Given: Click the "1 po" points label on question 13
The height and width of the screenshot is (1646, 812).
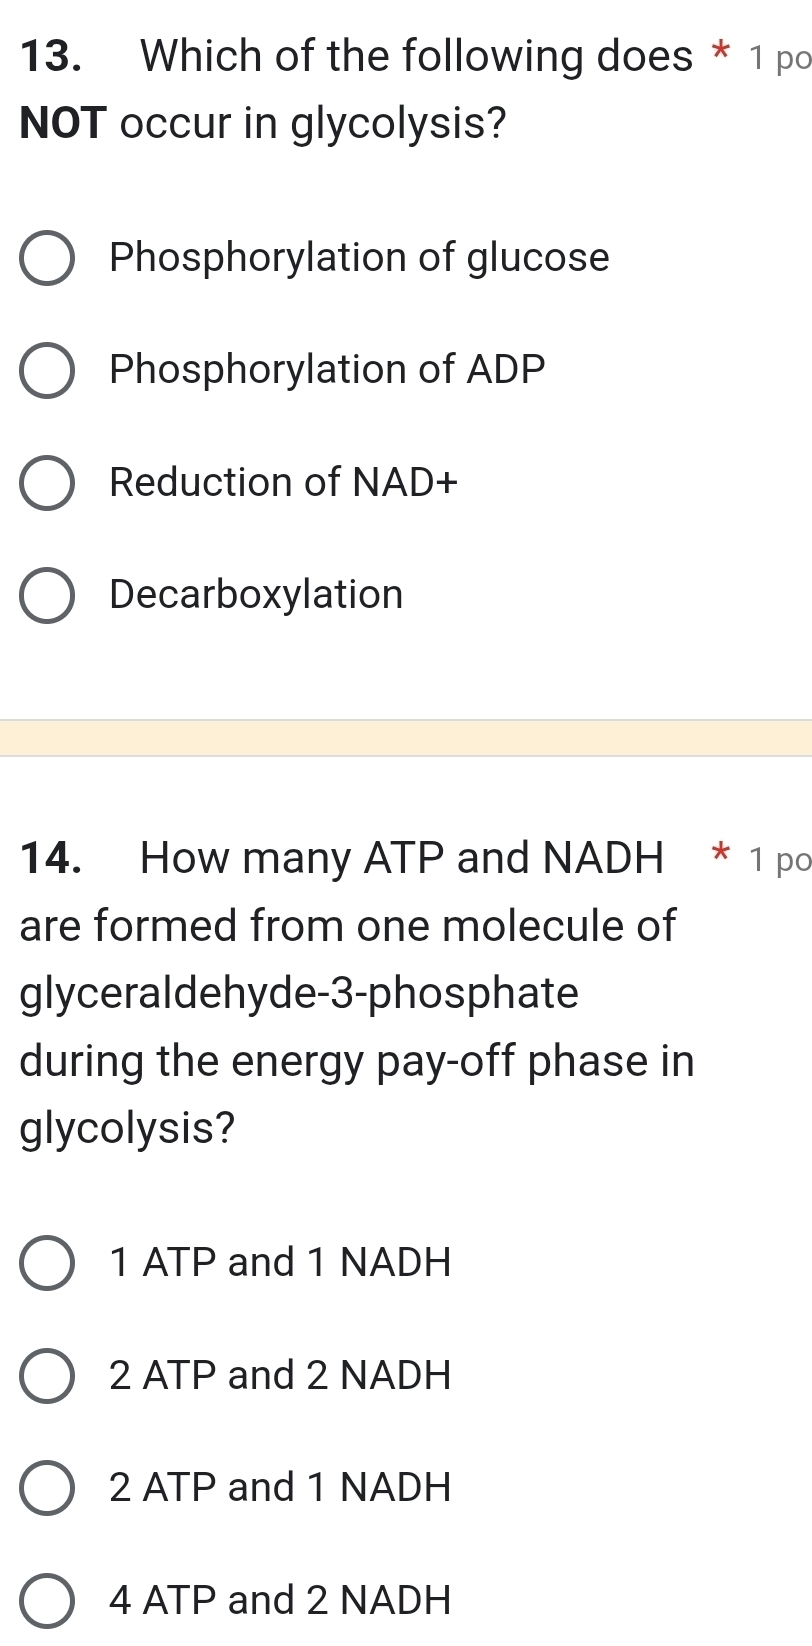Looking at the screenshot, I should click(x=778, y=59).
